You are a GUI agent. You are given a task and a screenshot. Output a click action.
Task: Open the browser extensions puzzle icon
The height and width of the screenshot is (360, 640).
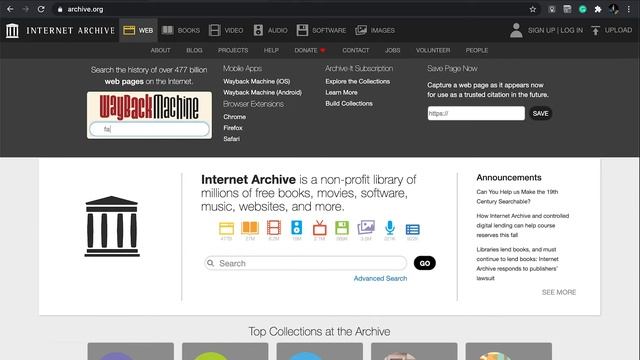[598, 9]
